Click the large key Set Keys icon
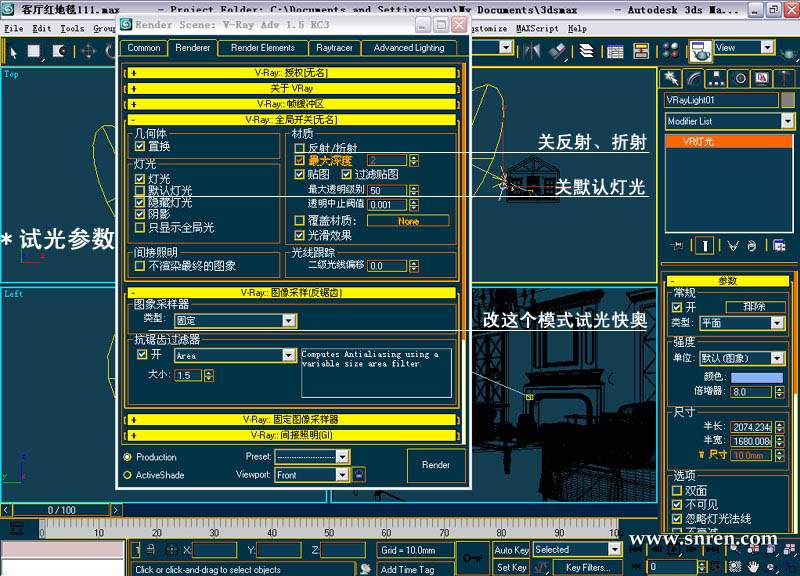Image resolution: width=800 pixels, height=576 pixels. click(471, 558)
